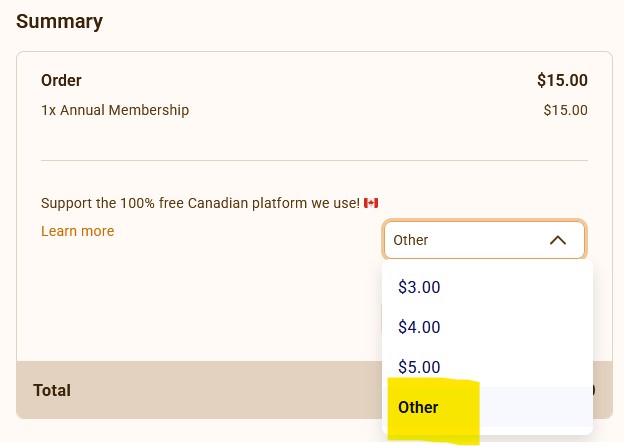
Task: Click the beige Total row bar
Action: click(200, 390)
